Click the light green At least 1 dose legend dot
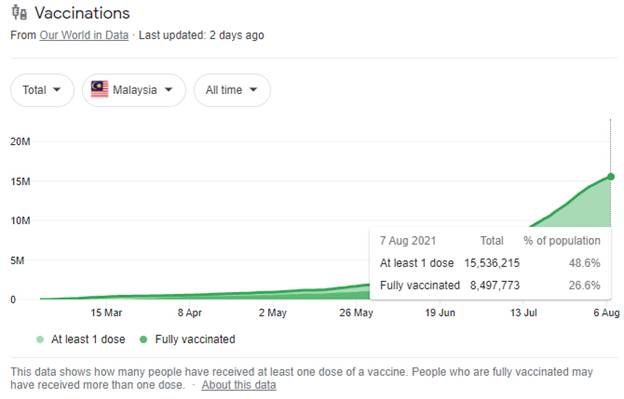Viewport: 624px width, 399px height. 40,339
